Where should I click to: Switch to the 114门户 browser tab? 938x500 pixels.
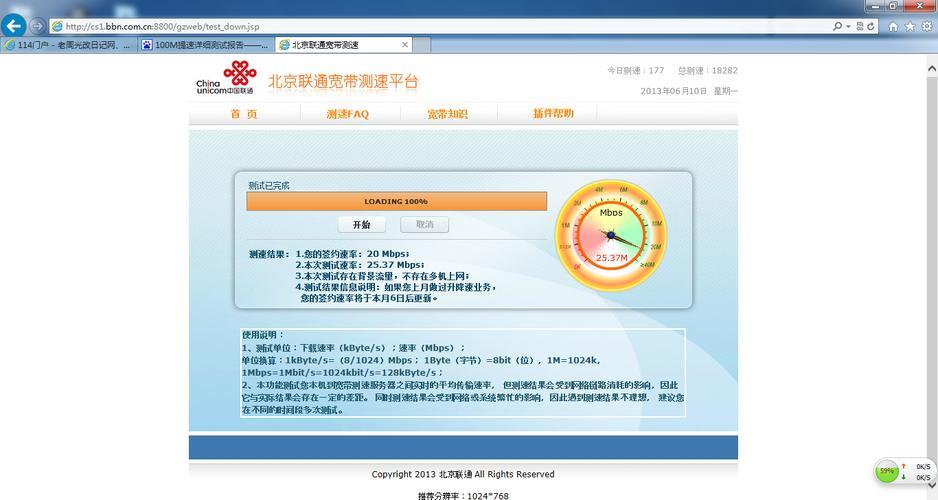tap(69, 45)
